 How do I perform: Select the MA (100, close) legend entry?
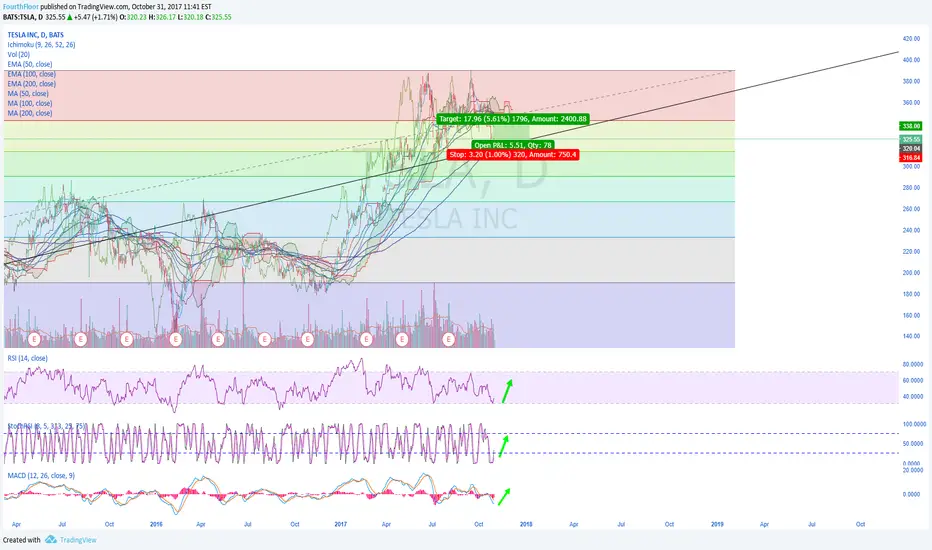click(x=30, y=103)
